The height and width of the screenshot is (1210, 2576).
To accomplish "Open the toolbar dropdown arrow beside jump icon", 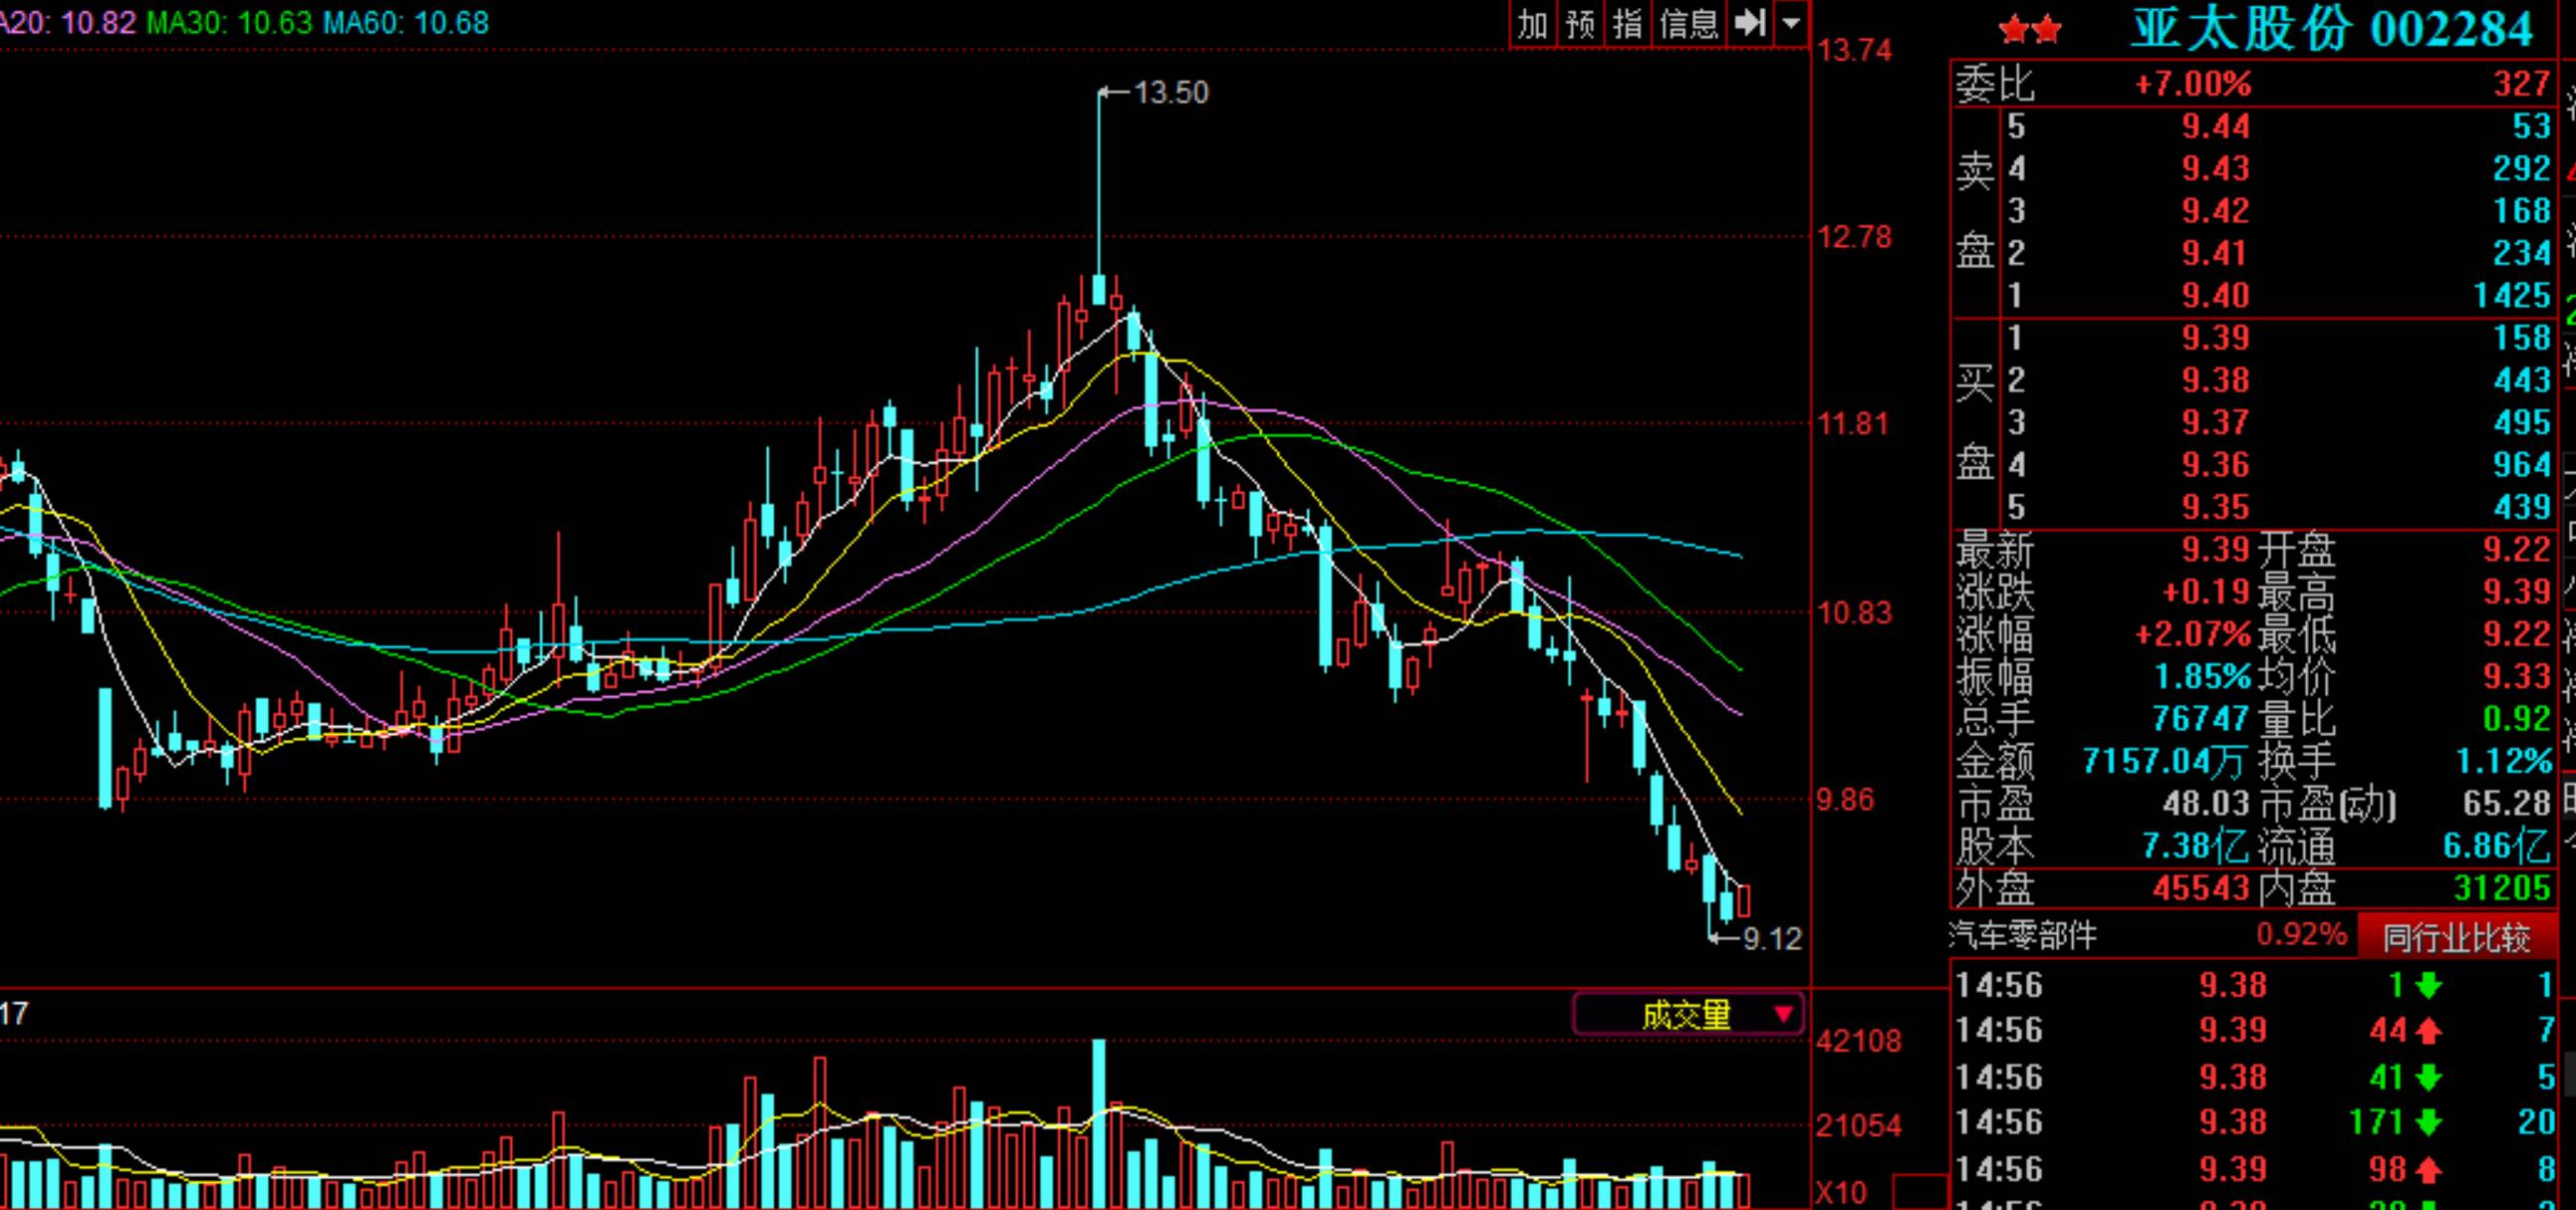I will pos(1791,23).
